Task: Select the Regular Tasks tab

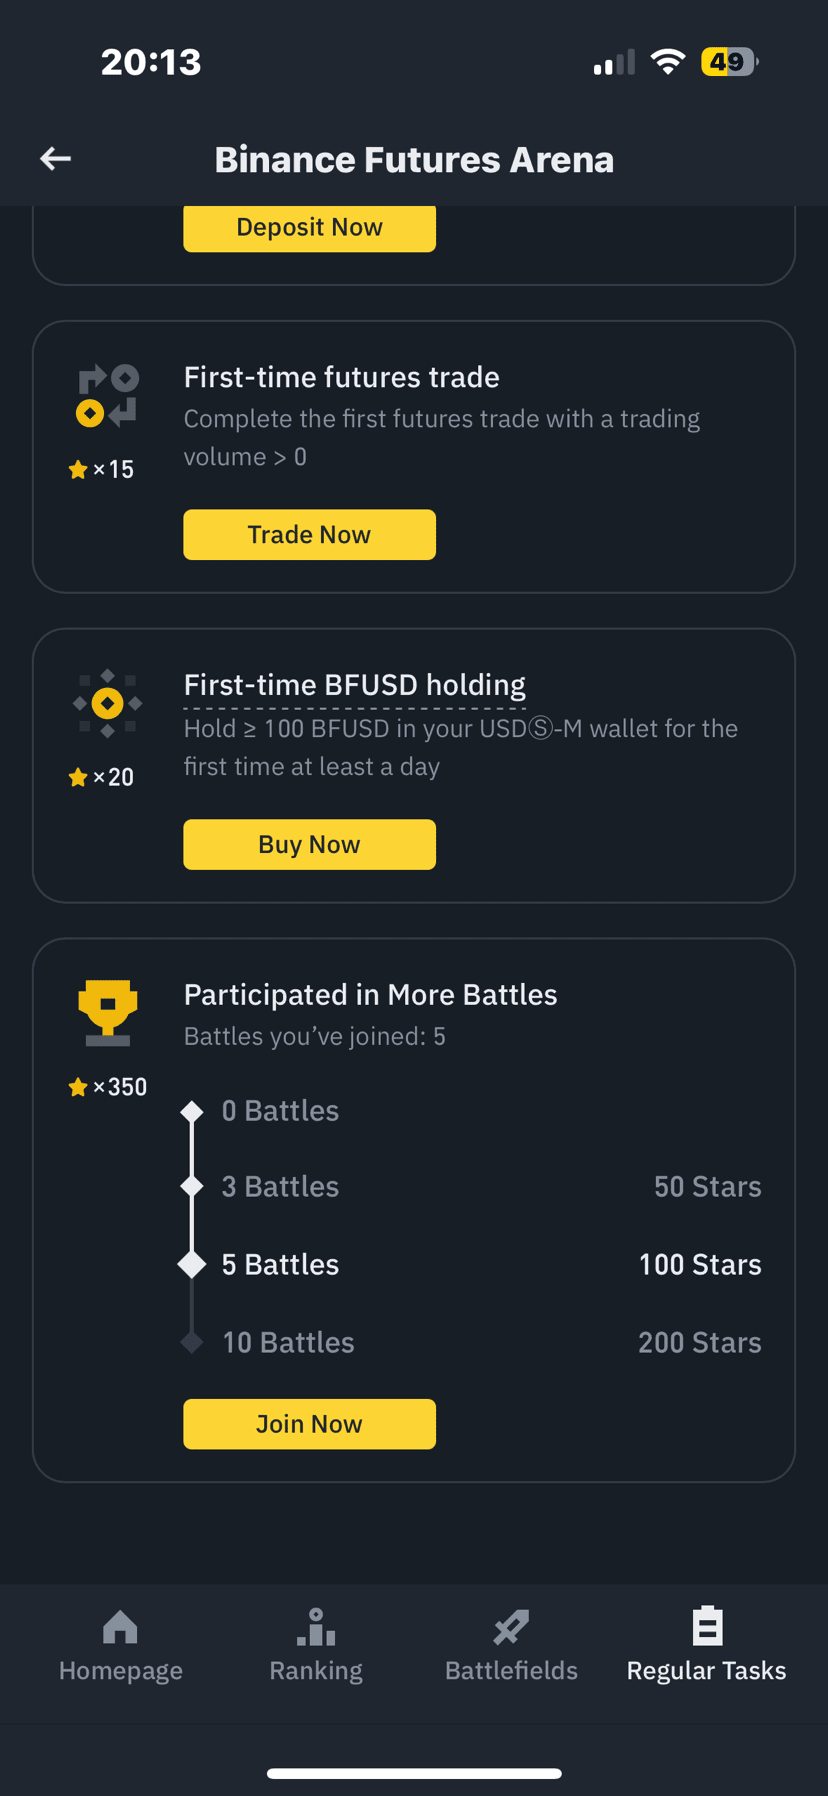Action: (x=706, y=1646)
